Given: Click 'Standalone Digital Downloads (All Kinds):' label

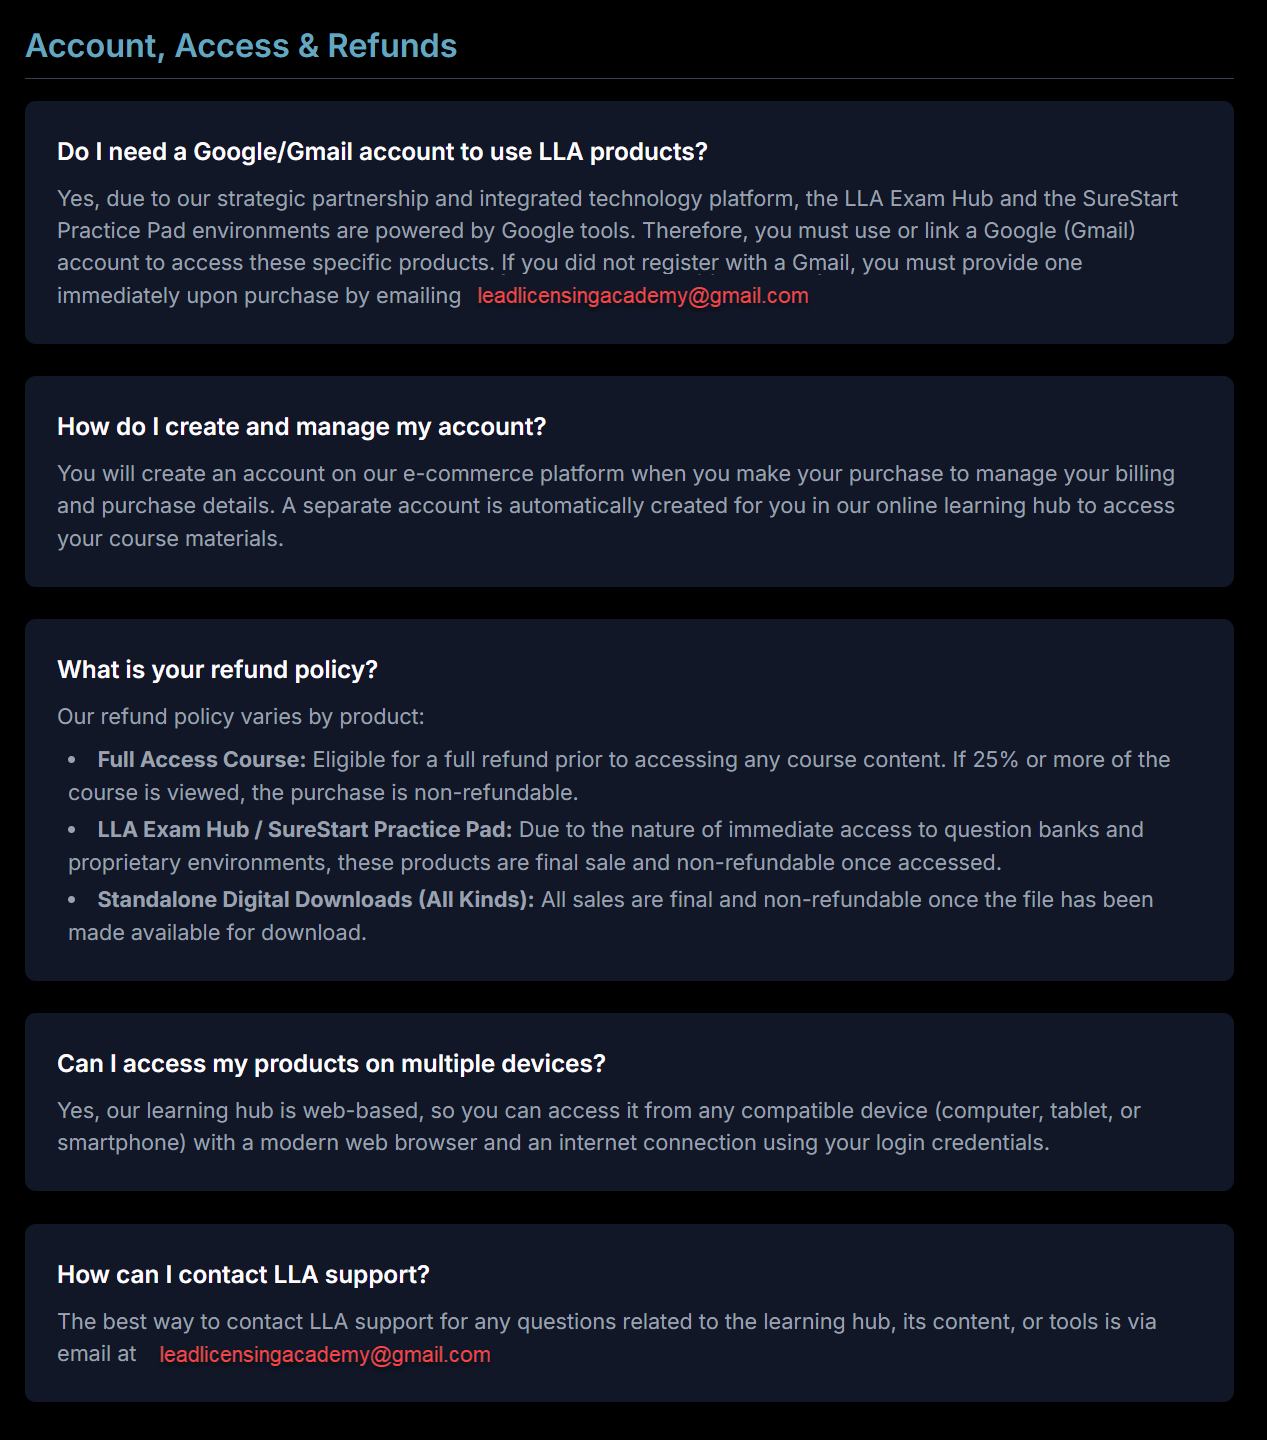Looking at the screenshot, I should (315, 900).
